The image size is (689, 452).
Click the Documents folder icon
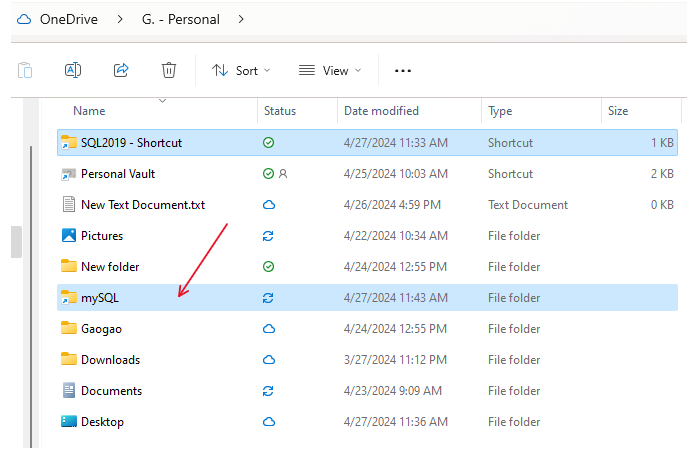[69, 391]
